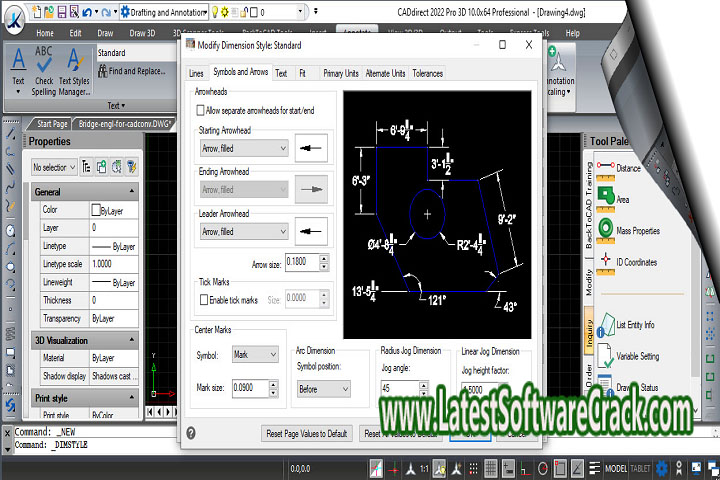Click the Find and Replace binoculars icon
The image size is (720, 480).
103,71
